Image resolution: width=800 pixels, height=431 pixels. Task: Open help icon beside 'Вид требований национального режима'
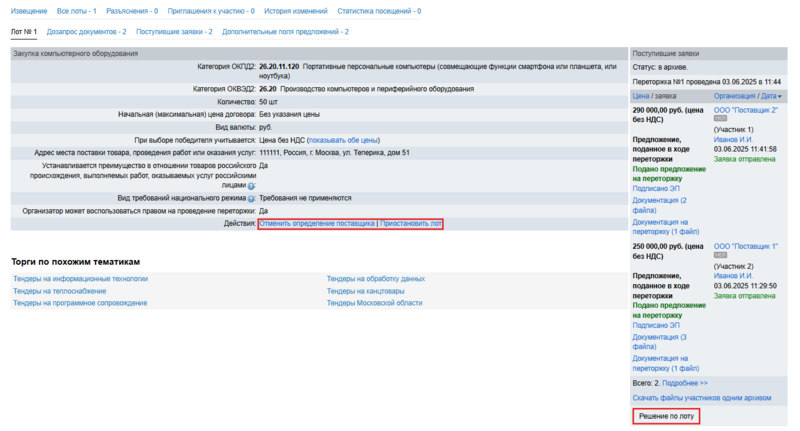(251, 198)
